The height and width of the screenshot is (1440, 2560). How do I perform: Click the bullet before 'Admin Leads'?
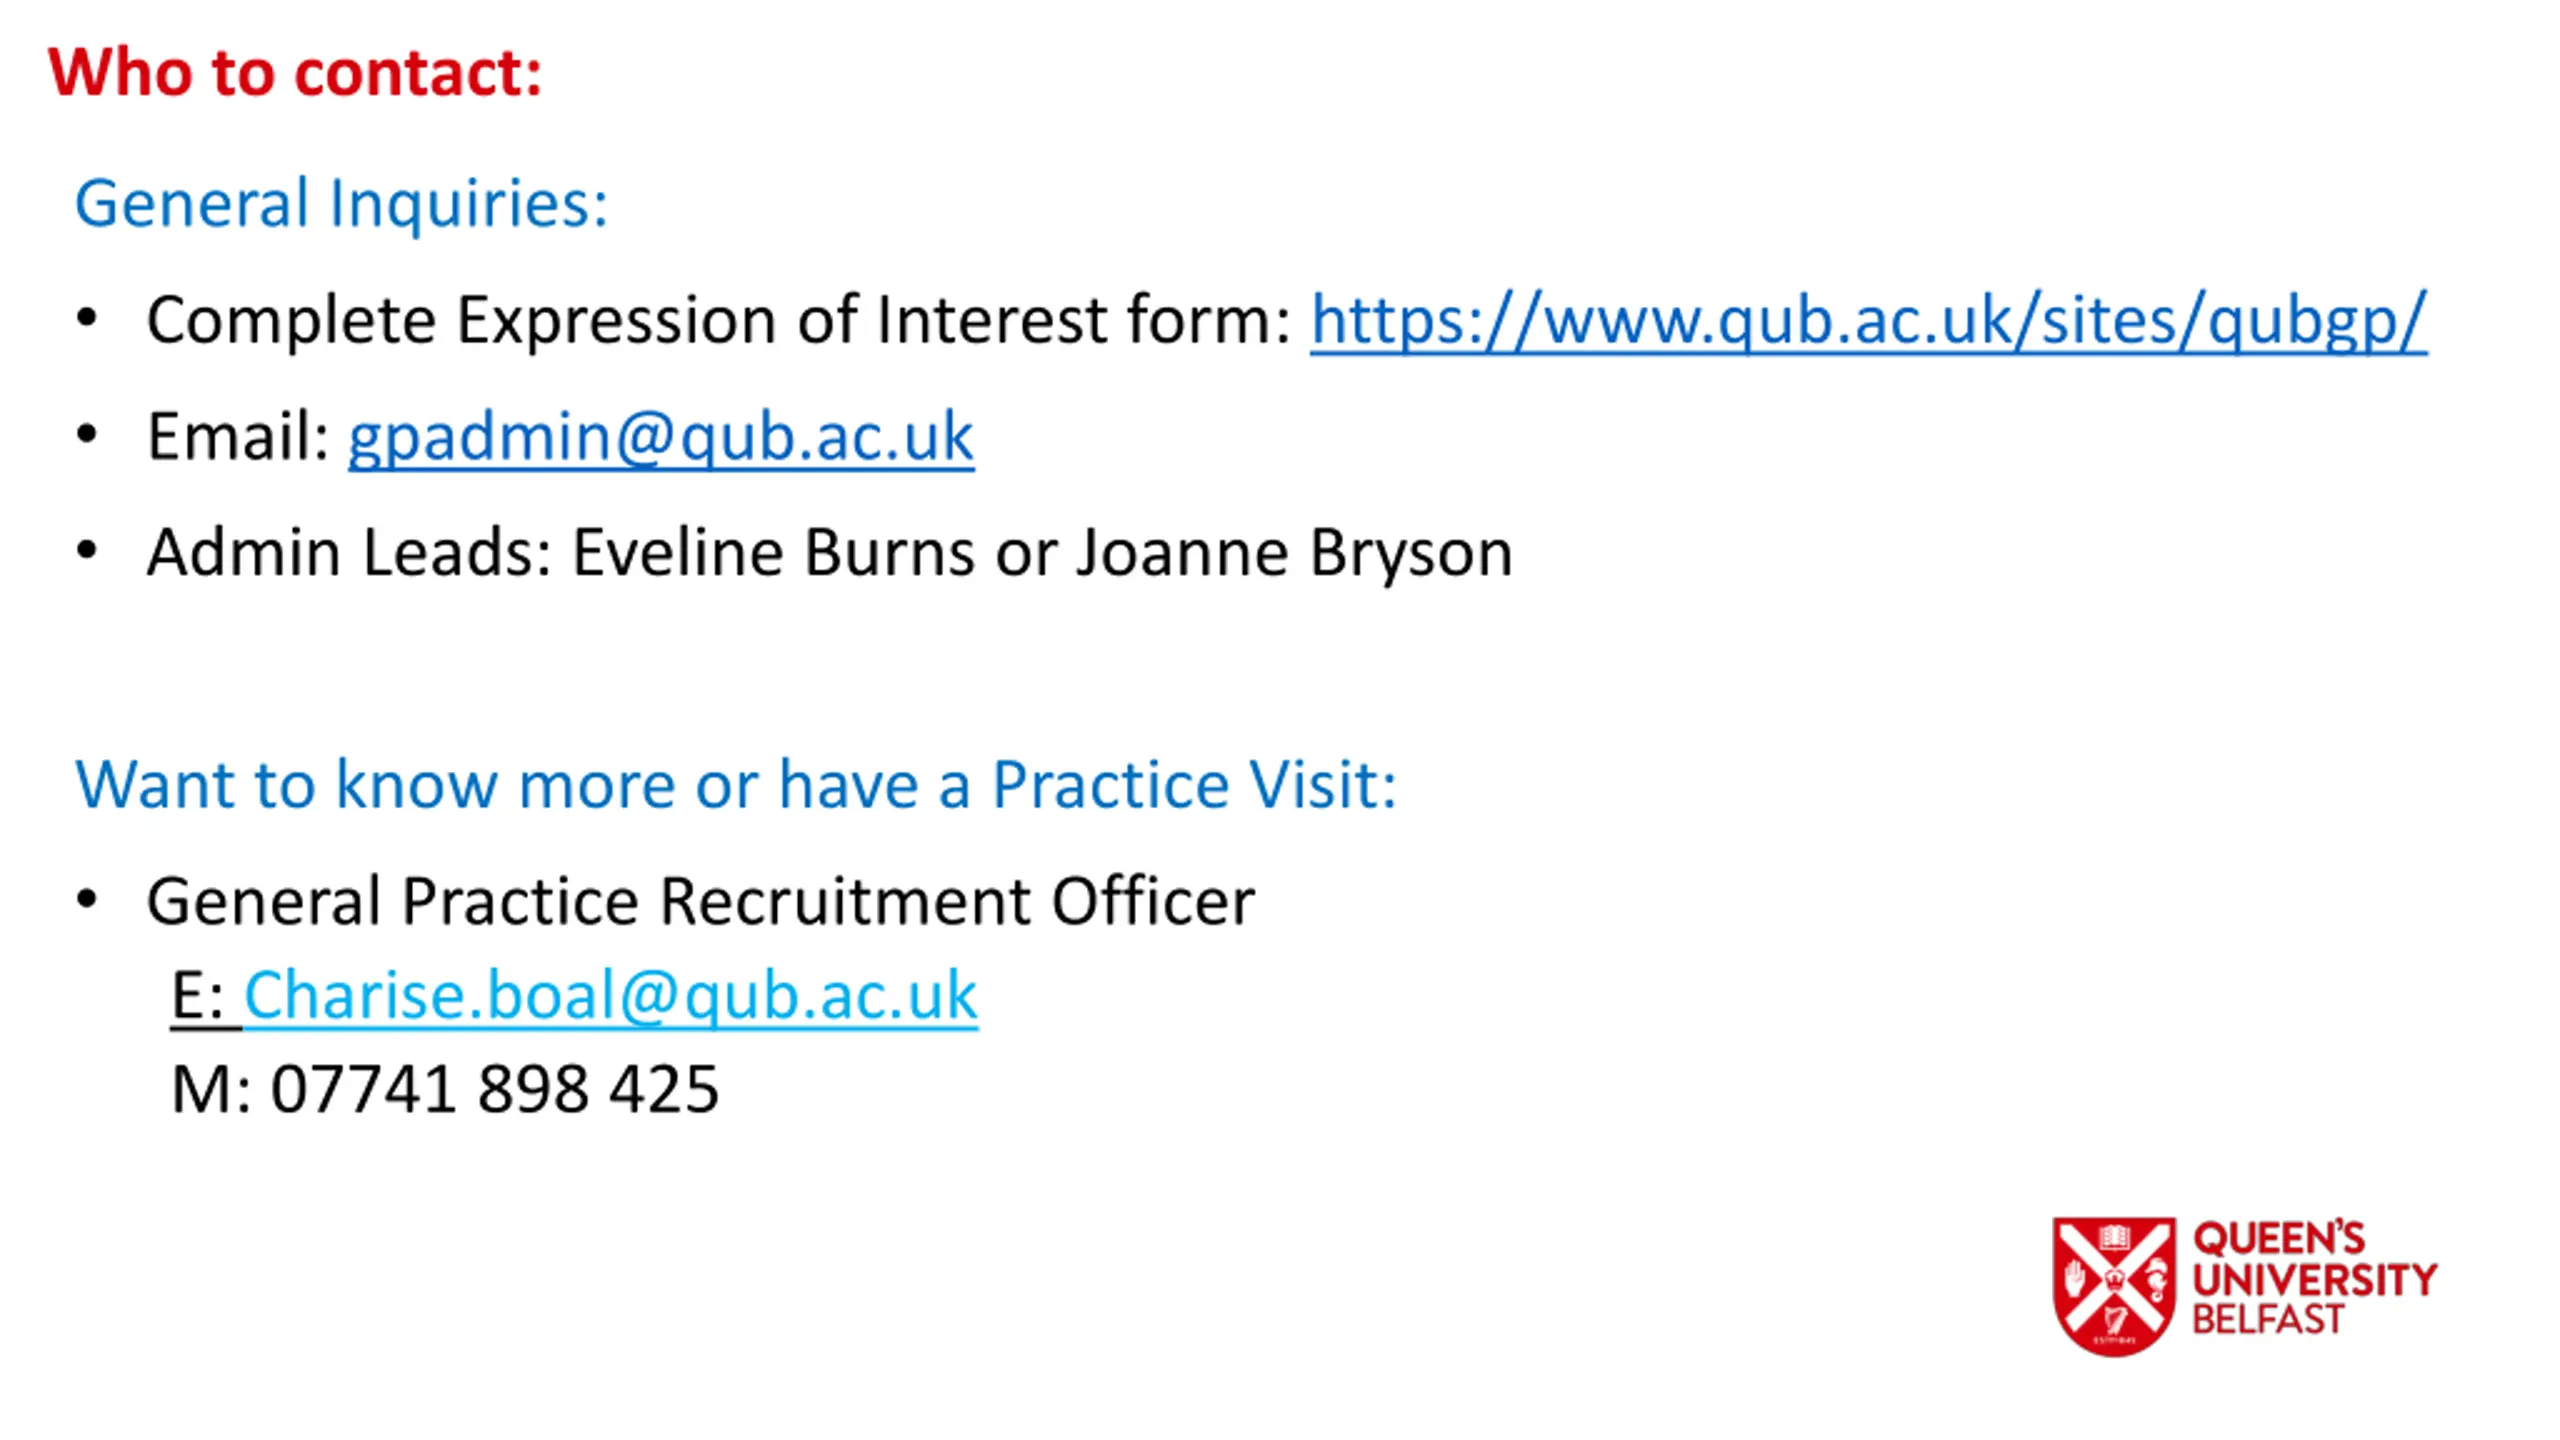click(x=87, y=551)
